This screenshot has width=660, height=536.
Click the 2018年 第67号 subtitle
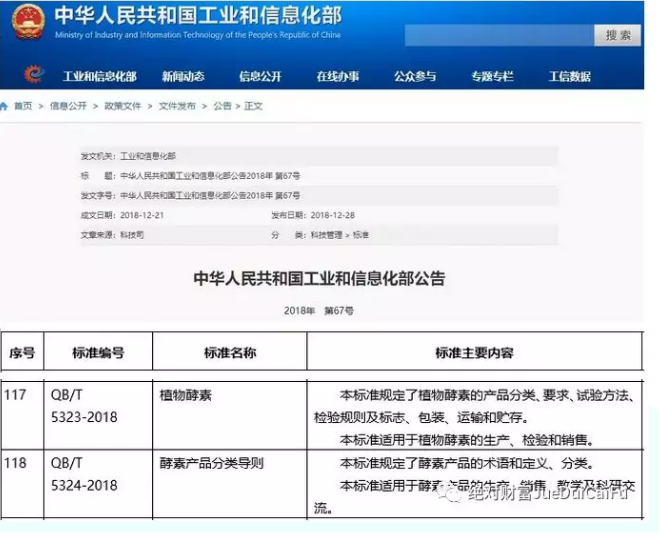319,311
